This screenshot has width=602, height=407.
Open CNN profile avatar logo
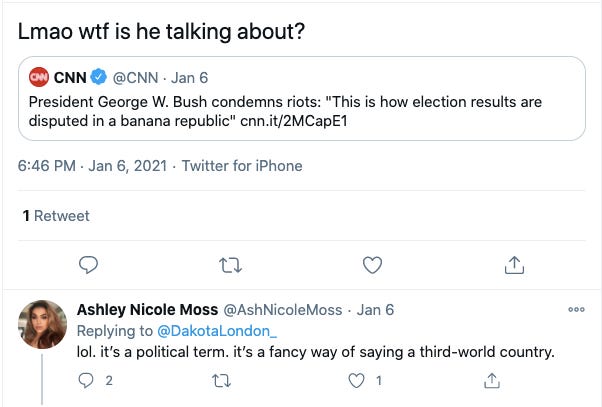39,76
